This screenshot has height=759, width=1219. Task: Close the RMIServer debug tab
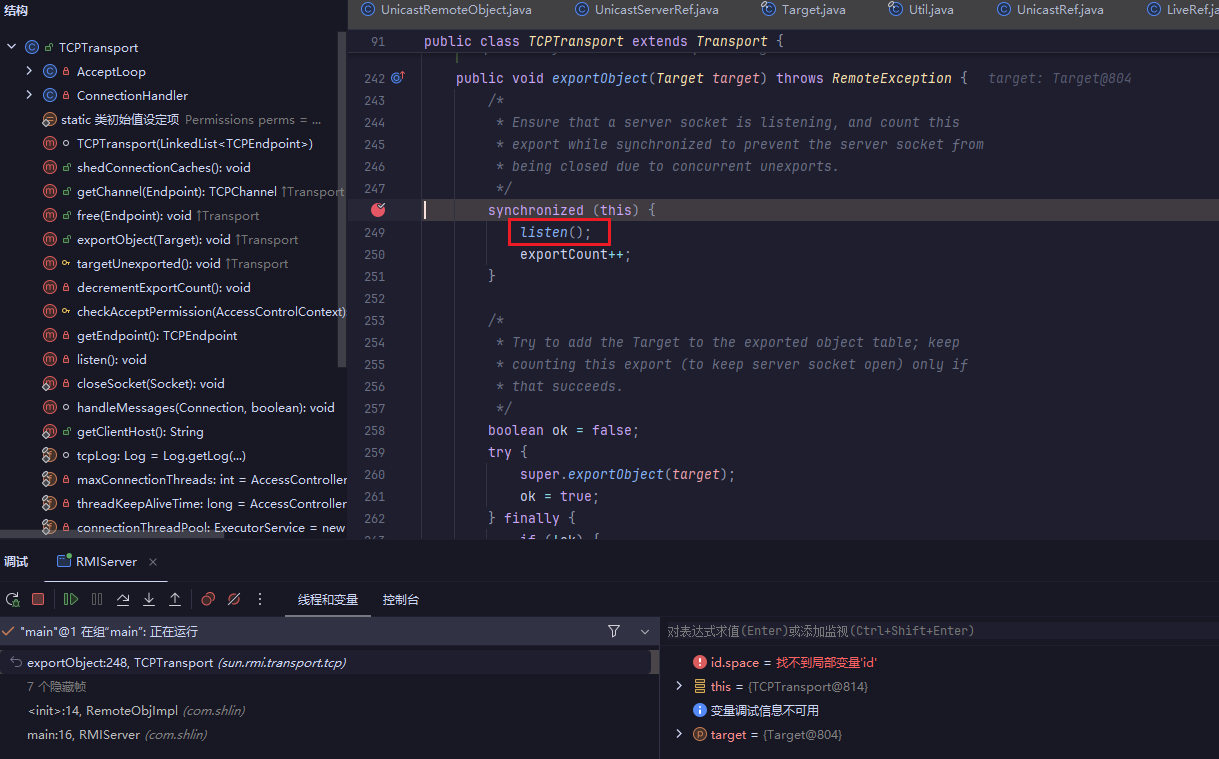(x=153, y=562)
